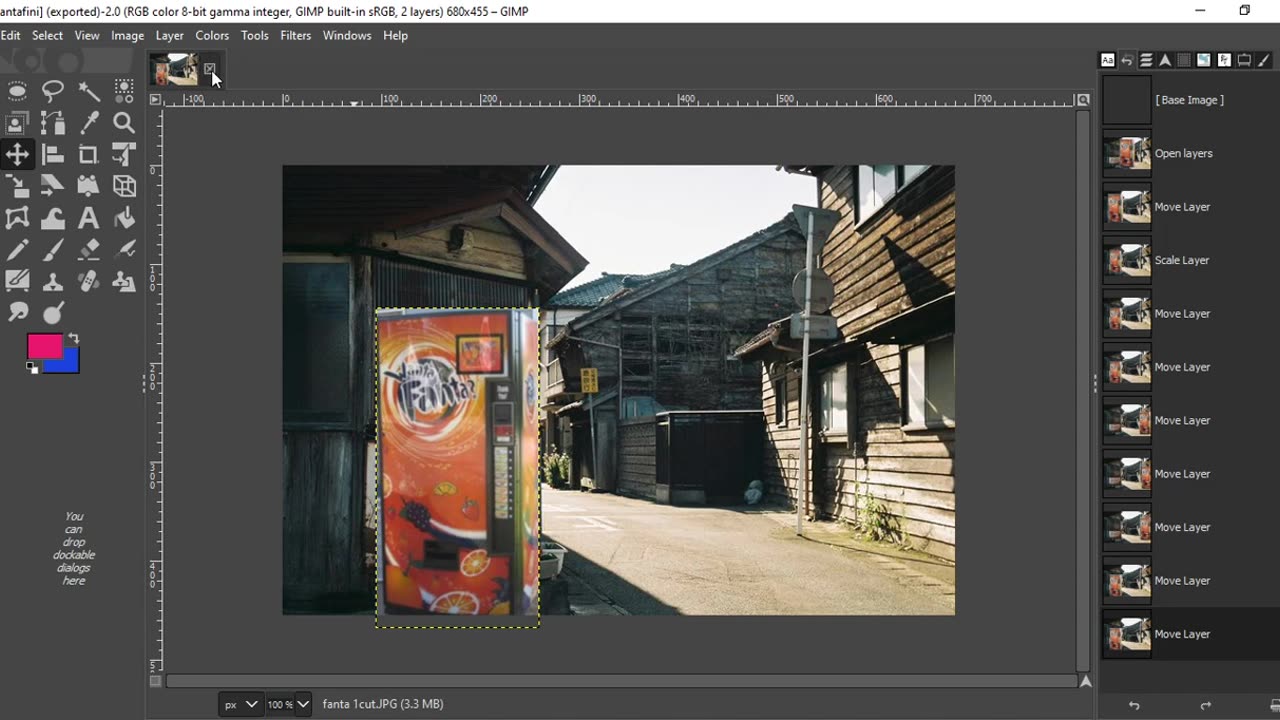The width and height of the screenshot is (1280, 720).
Task: Open the Select menu
Action: pos(47,35)
